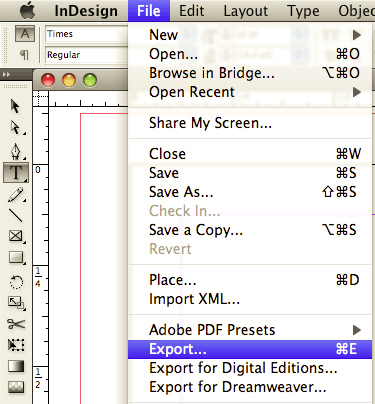Open the Apple menu
The height and width of the screenshot is (404, 375).
pyautogui.click(x=28, y=11)
